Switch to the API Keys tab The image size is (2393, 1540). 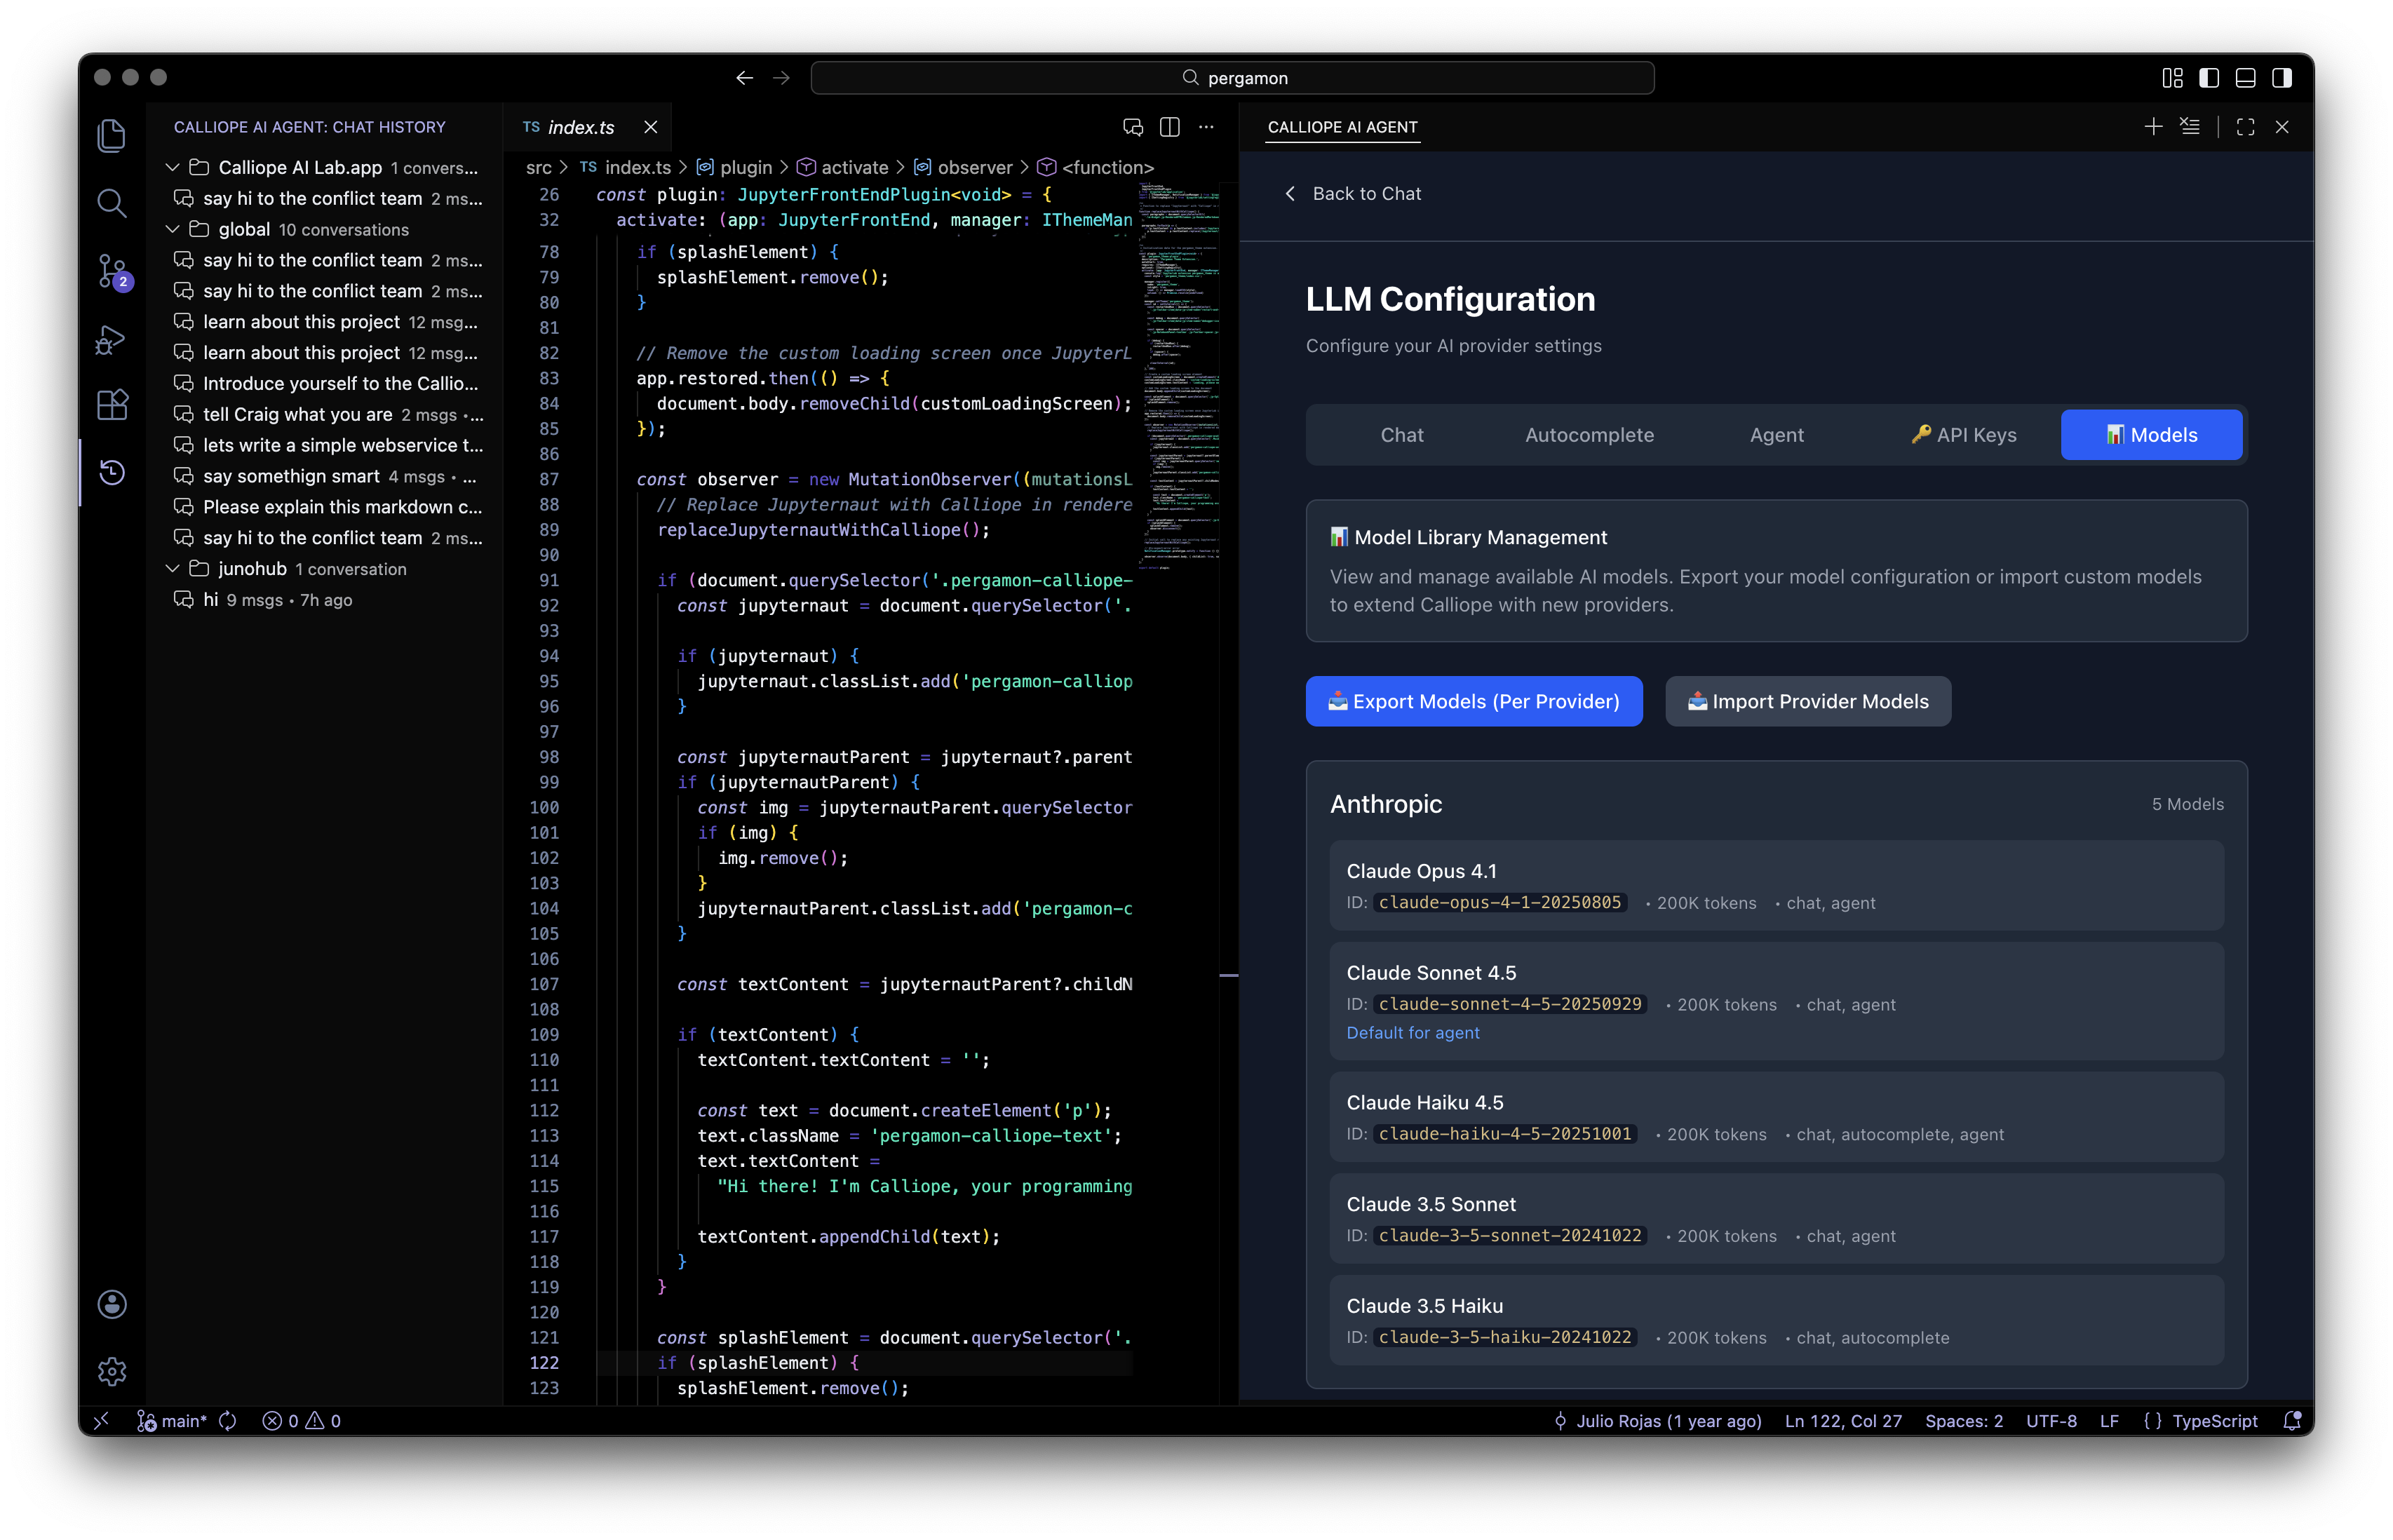1963,434
